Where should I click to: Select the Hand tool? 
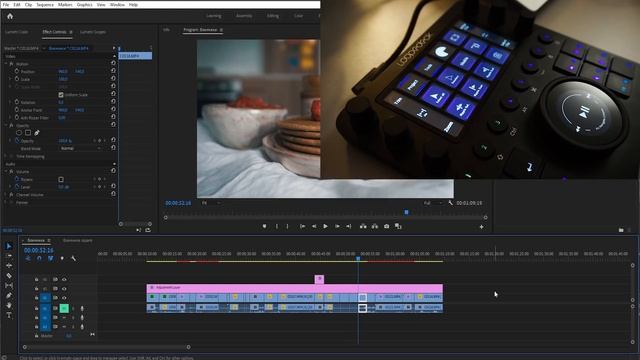[x=9, y=305]
